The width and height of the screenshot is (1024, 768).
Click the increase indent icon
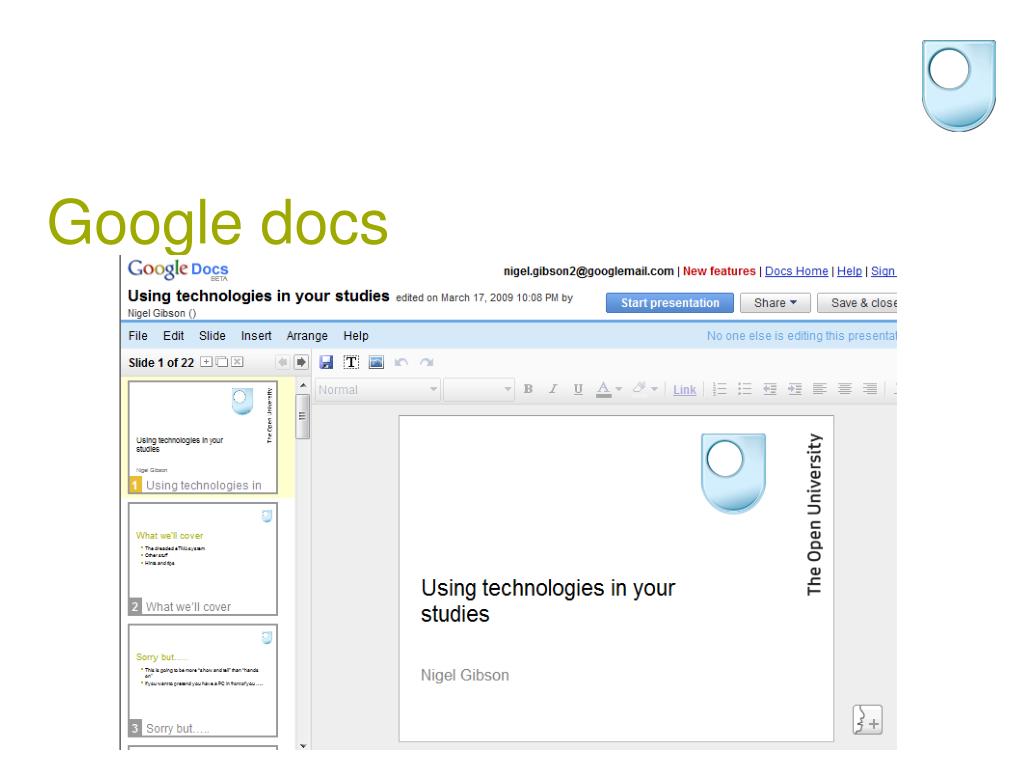(795, 389)
